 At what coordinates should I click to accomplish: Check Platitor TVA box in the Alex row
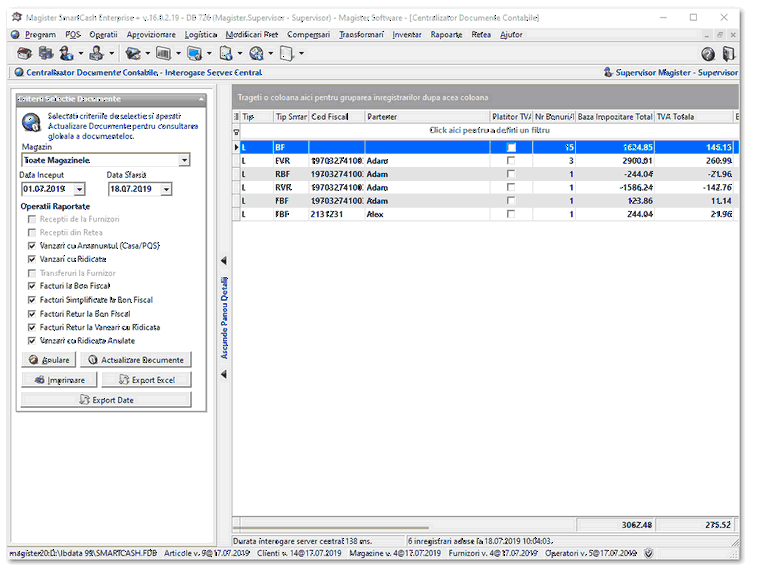(x=511, y=214)
